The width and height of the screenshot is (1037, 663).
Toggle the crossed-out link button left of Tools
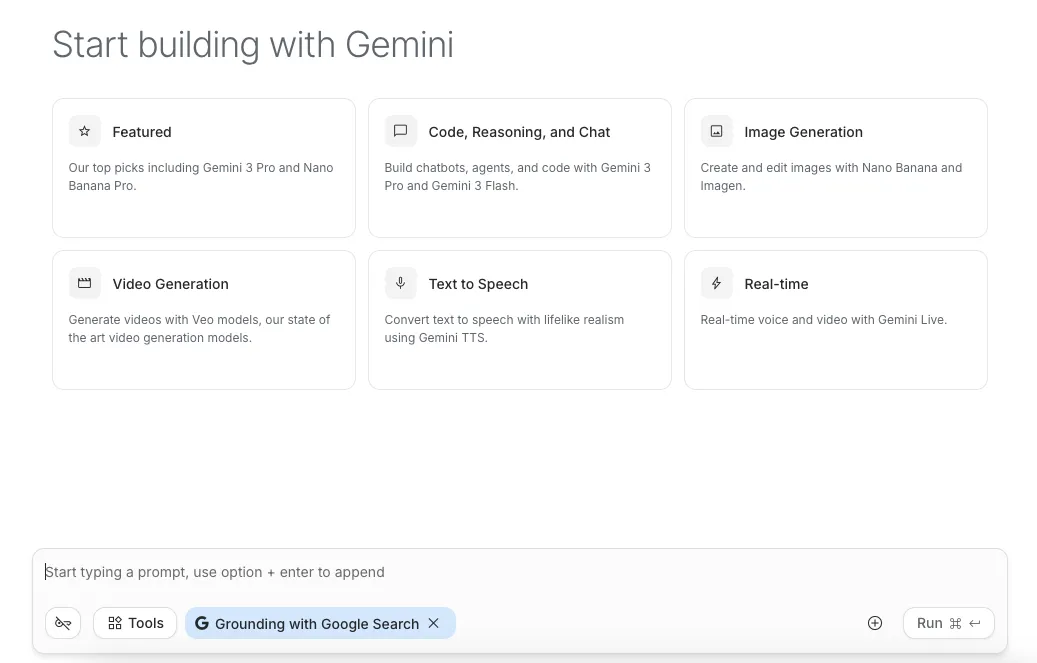pyautogui.click(x=63, y=623)
